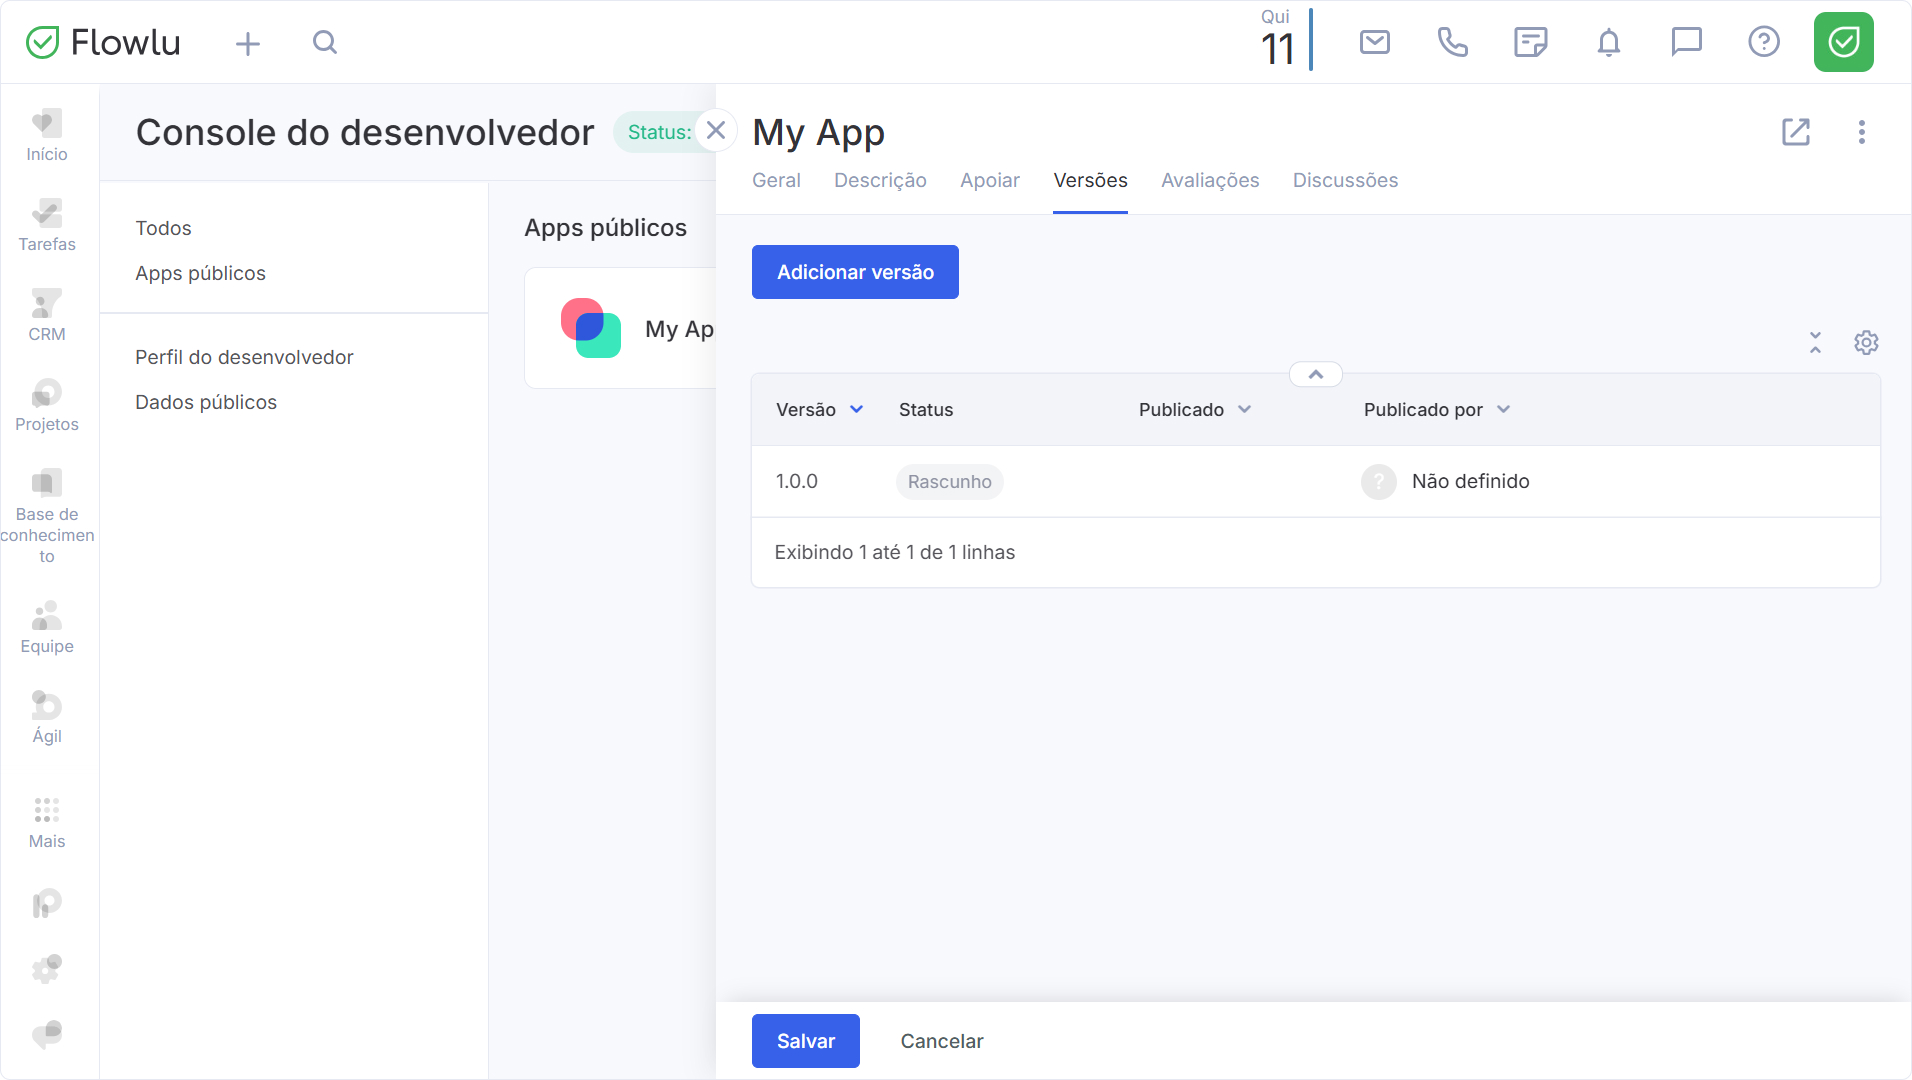Image resolution: width=1912 pixels, height=1080 pixels.
Task: Click the Flowlu logo
Action: tap(103, 42)
